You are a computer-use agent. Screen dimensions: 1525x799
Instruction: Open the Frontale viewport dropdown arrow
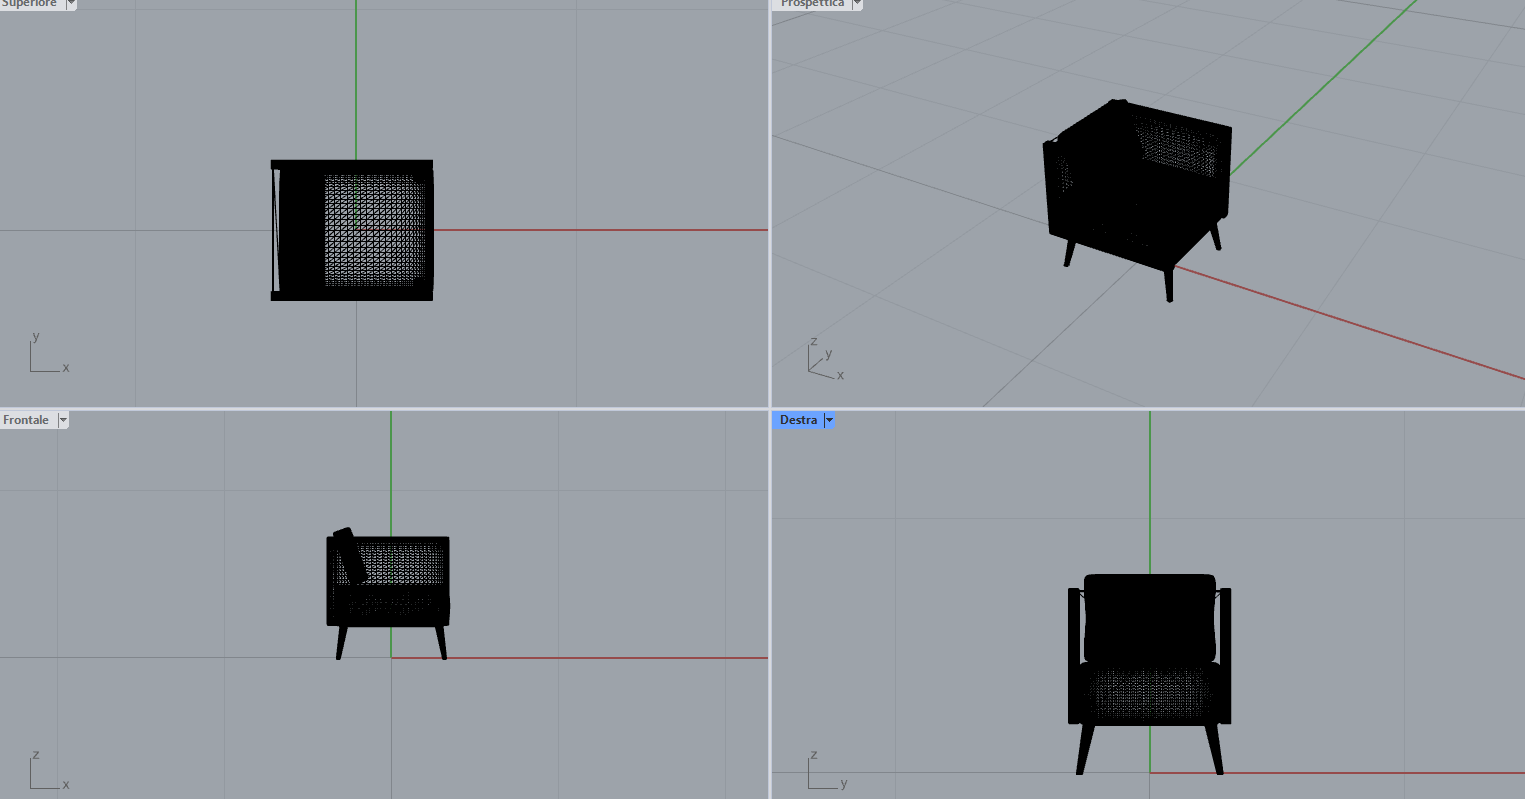(x=63, y=420)
